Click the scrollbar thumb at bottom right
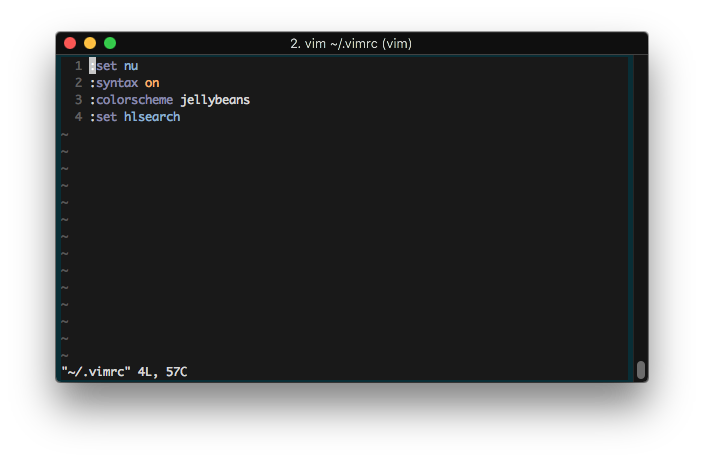 tap(641, 370)
